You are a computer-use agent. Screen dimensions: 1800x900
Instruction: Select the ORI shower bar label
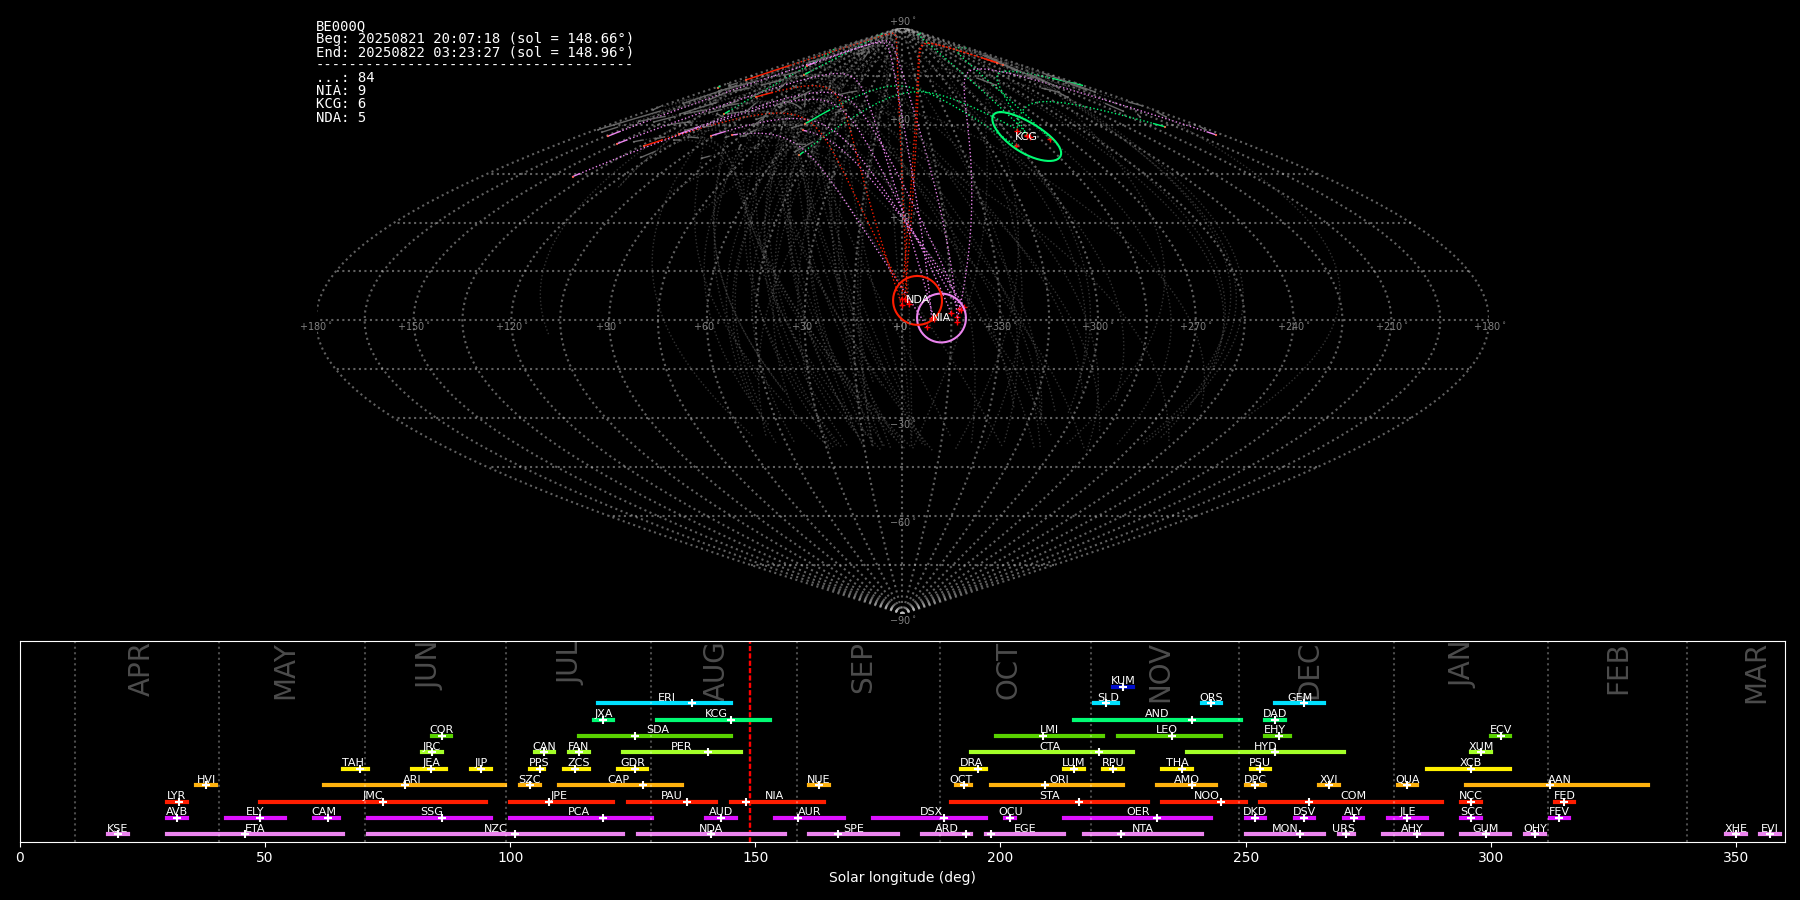coord(1059,780)
